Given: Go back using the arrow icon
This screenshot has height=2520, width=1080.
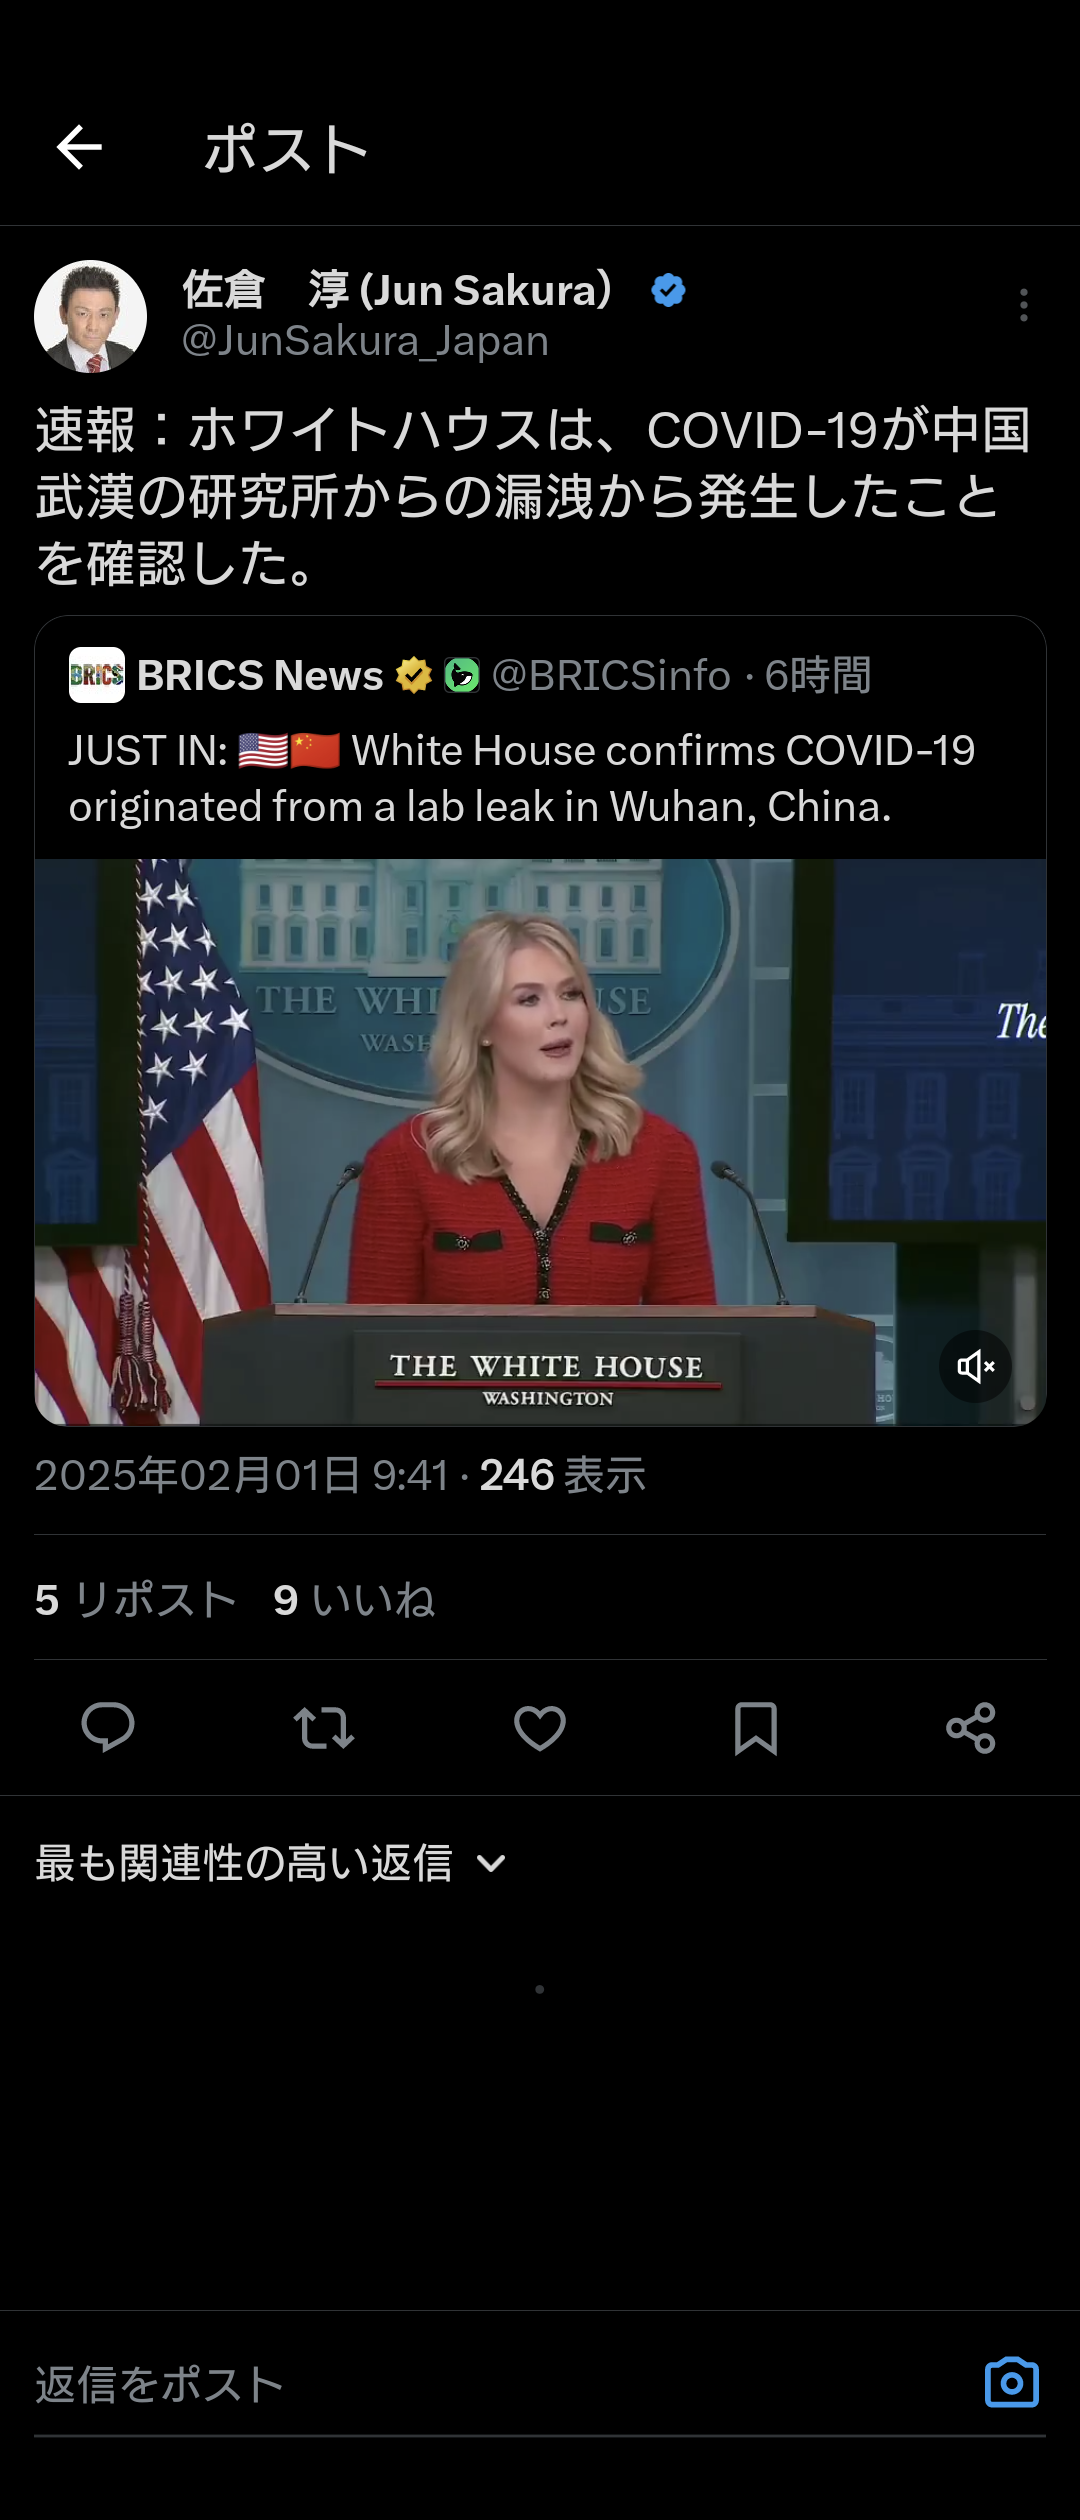Looking at the screenshot, I should click(79, 148).
